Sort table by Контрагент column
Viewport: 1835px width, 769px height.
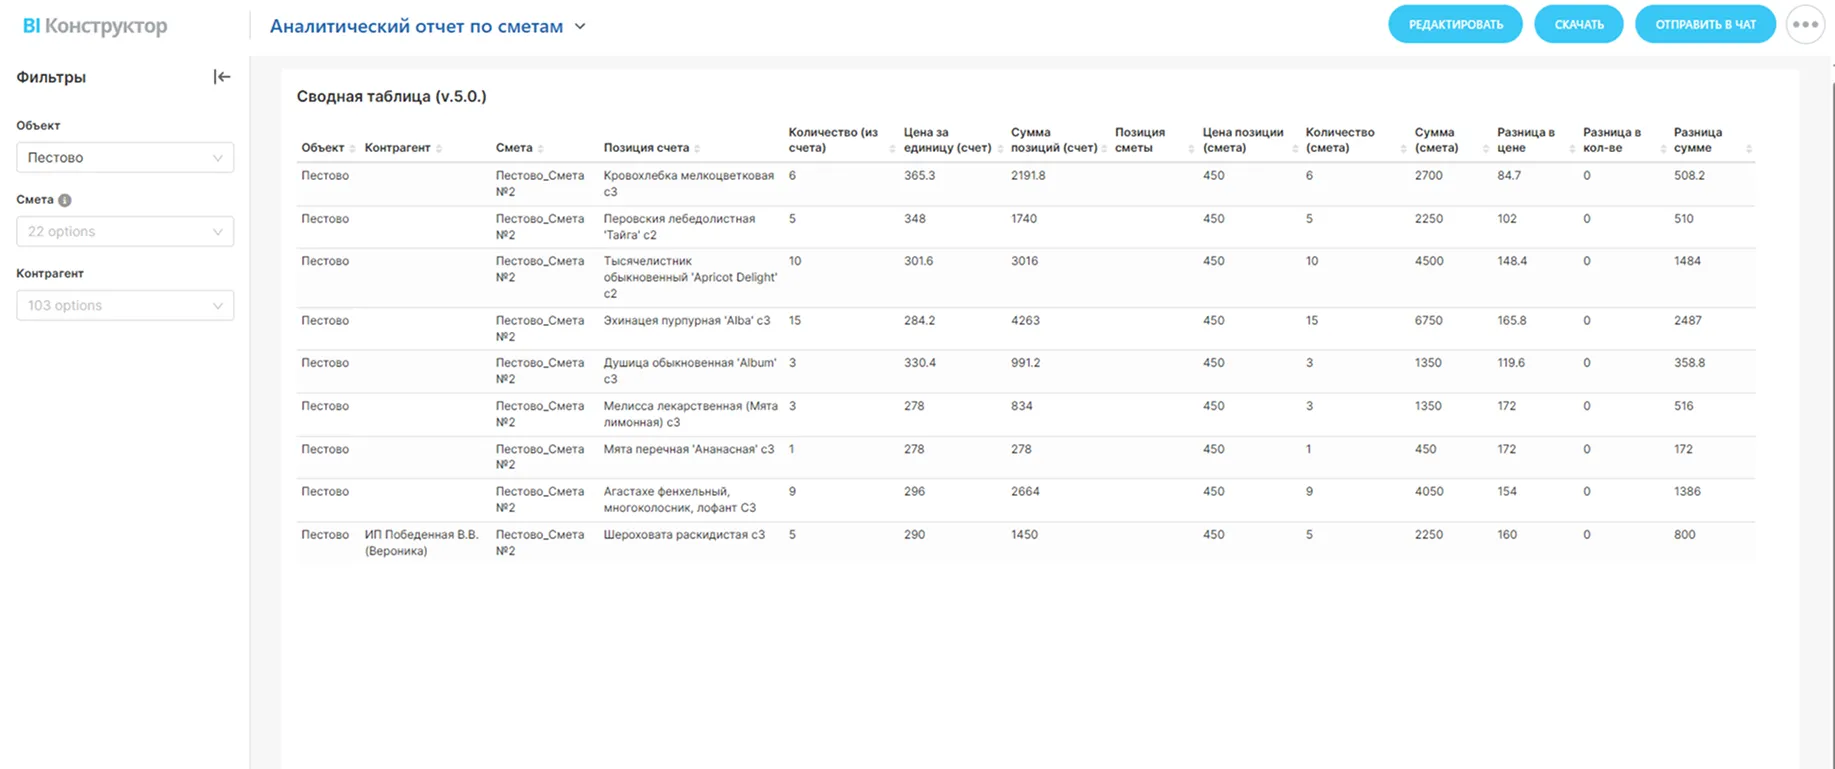coord(439,149)
